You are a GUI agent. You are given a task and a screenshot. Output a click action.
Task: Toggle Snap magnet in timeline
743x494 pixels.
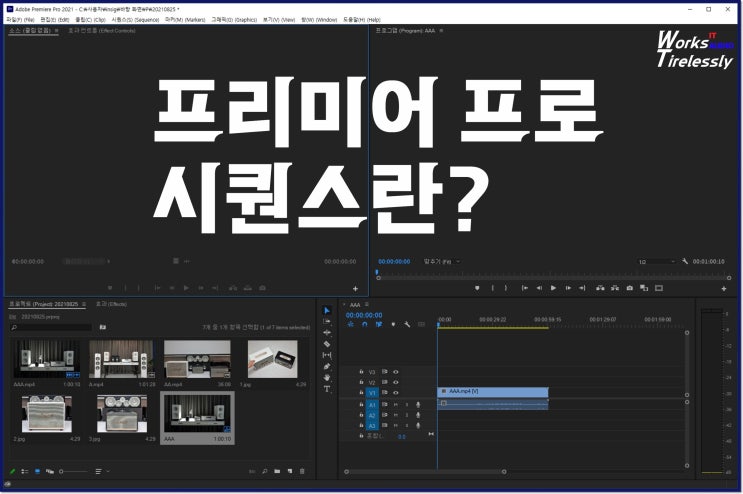click(364, 324)
